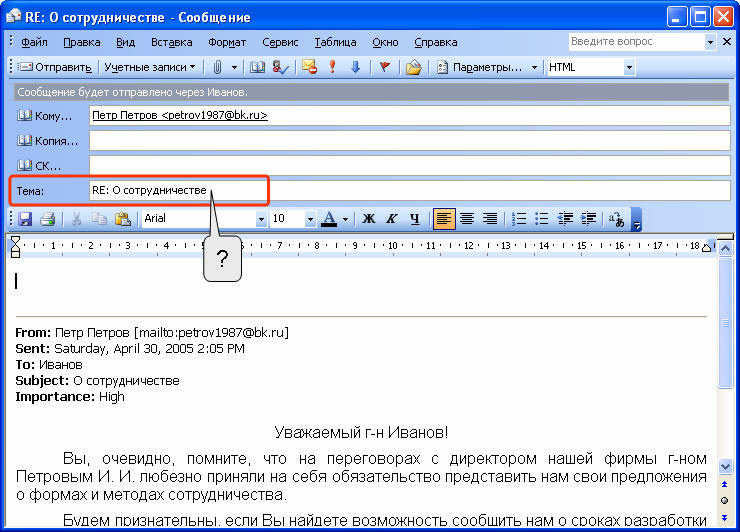Click the decrease indent icon

click(565, 219)
